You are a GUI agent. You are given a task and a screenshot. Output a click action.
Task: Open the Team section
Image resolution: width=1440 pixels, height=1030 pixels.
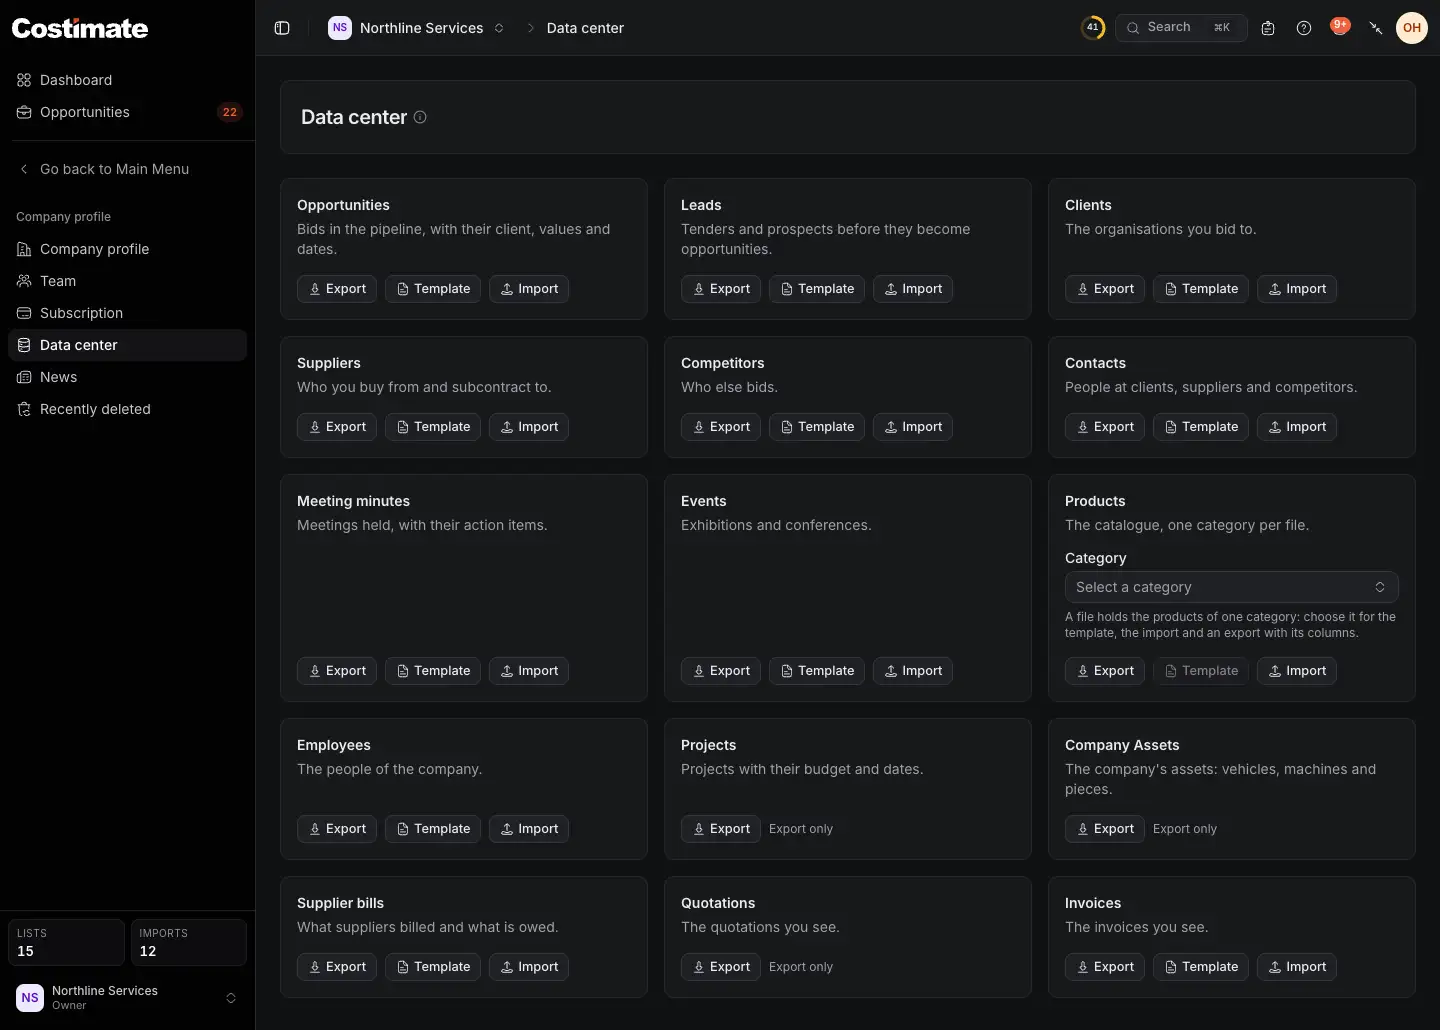(128, 281)
